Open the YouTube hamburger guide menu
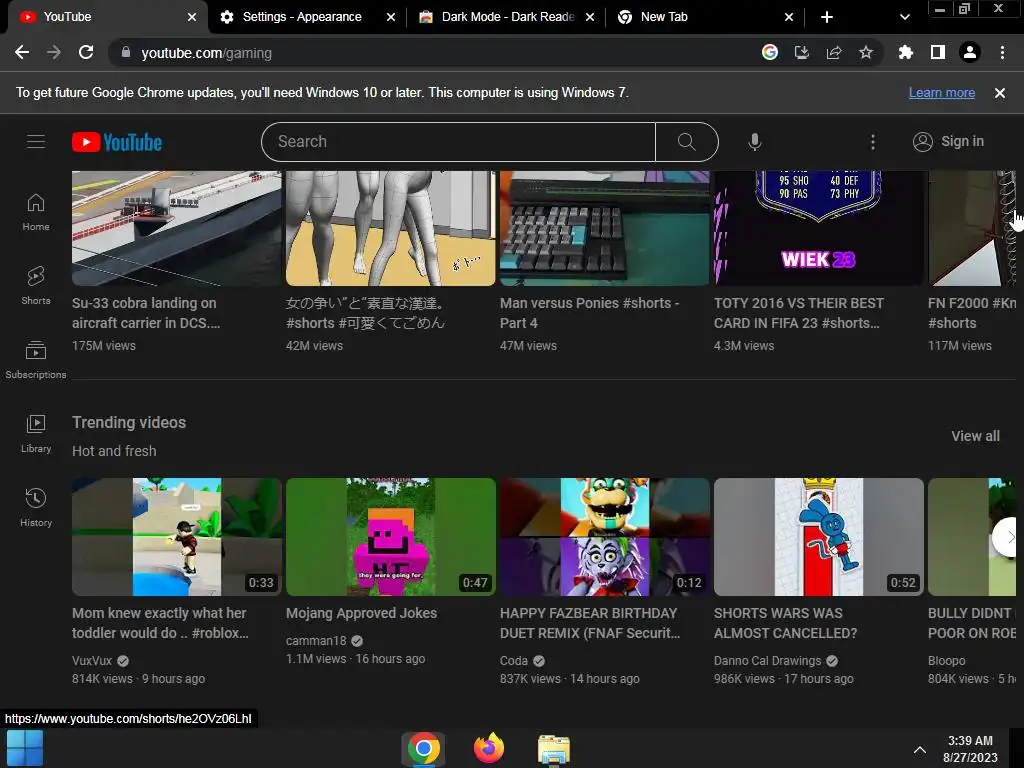Image resolution: width=1024 pixels, height=768 pixels. tap(36, 142)
